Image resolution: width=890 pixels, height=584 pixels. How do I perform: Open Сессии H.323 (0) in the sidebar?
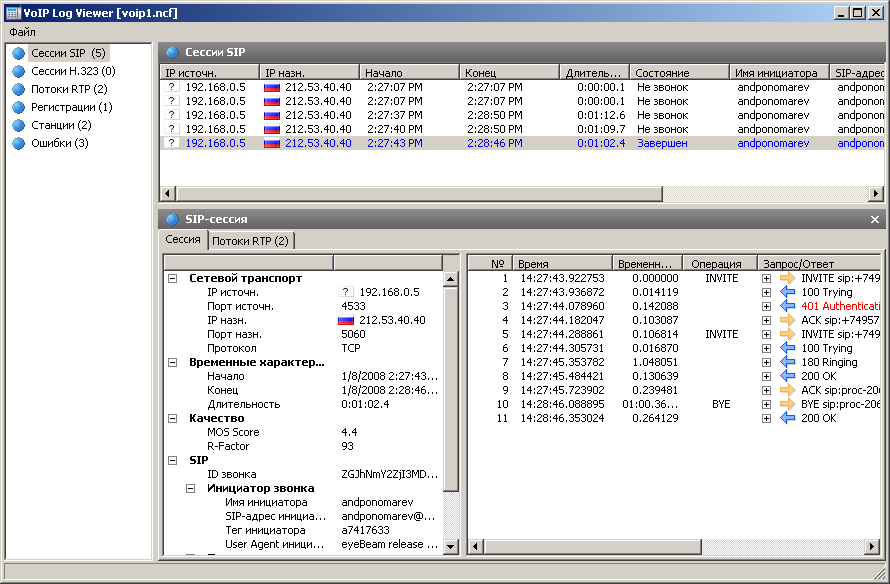pyautogui.click(x=73, y=71)
